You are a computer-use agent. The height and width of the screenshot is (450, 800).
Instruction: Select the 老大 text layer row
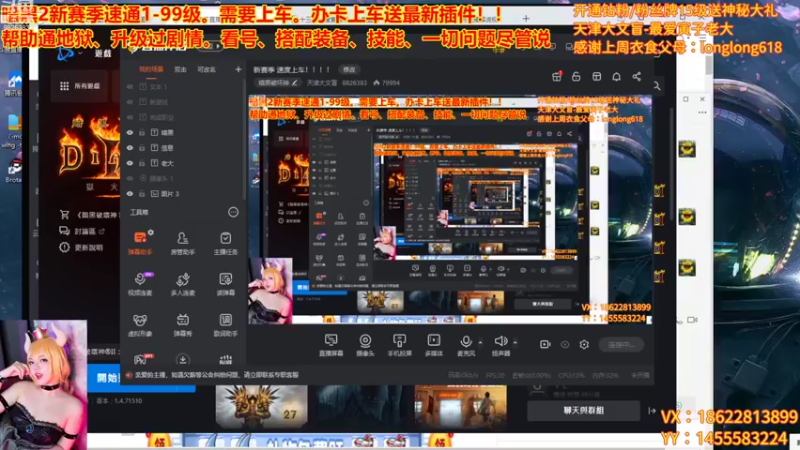pos(184,163)
